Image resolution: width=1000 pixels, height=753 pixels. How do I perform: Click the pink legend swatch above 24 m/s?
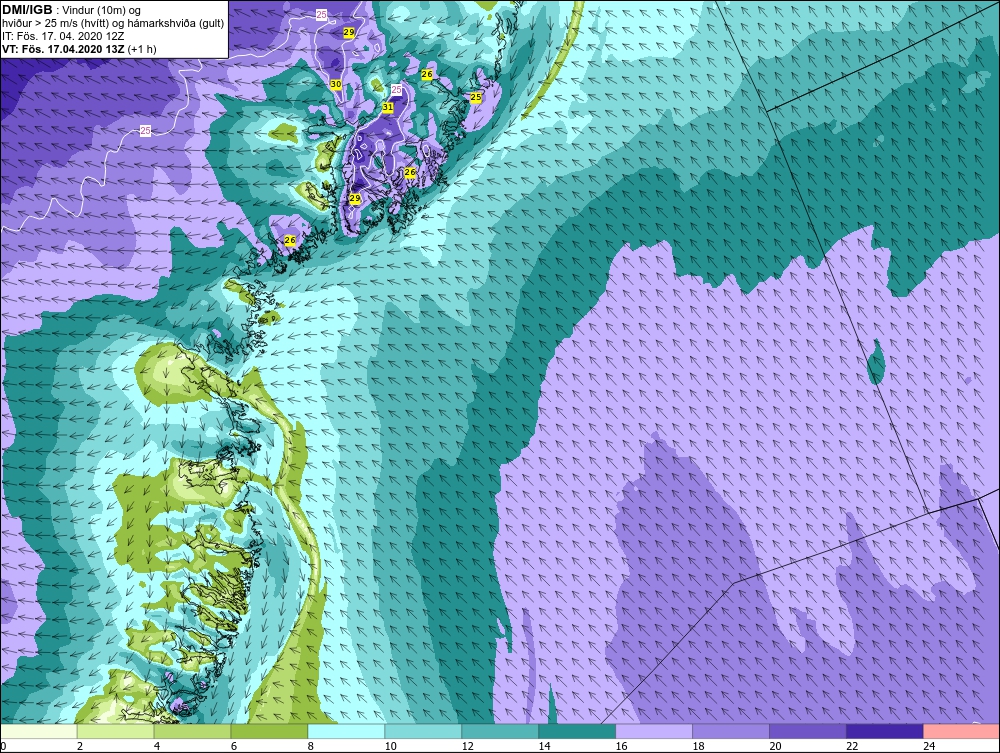(961, 731)
